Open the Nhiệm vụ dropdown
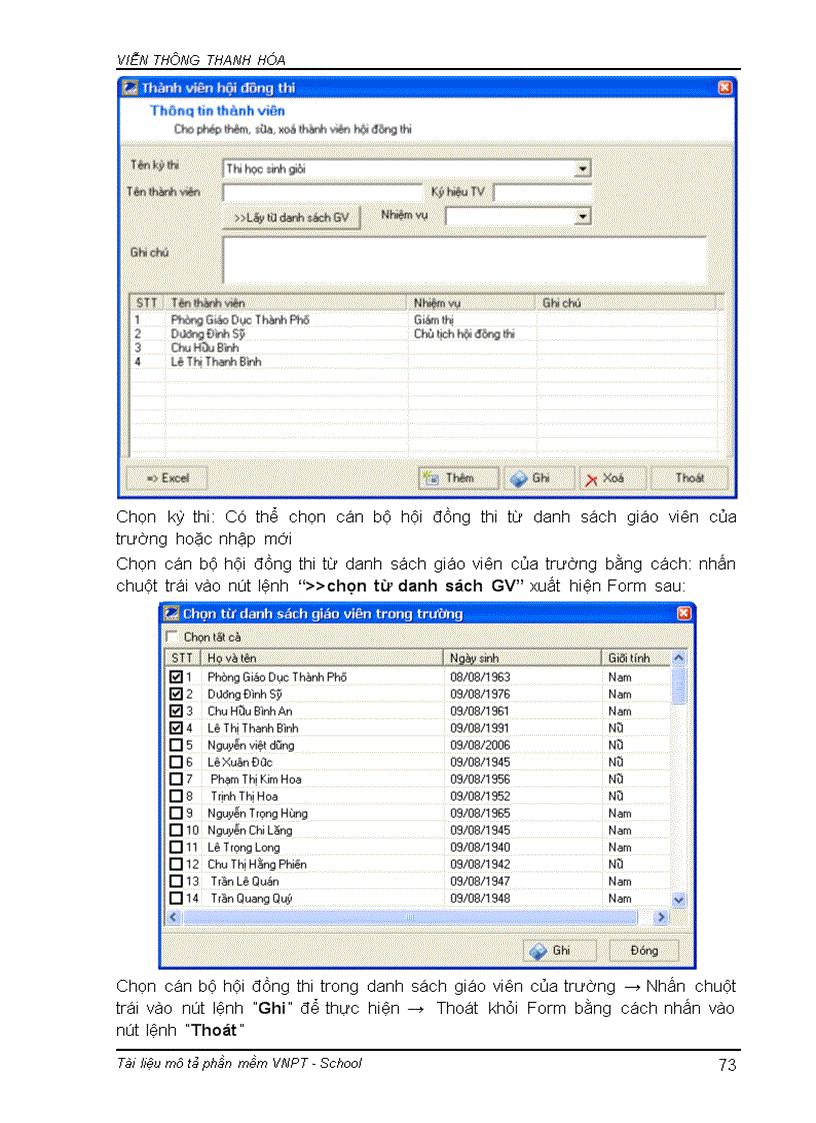This screenshot has height=1123, width=816. pyautogui.click(x=582, y=215)
